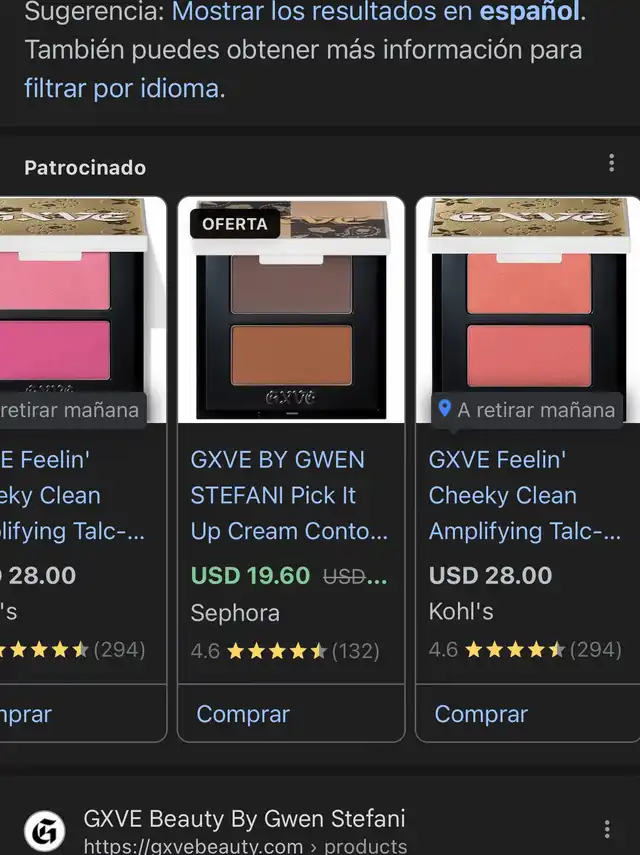
Task: Open the GXVE BY GWEN STEFANI Pick It Up title
Action: click(x=289, y=495)
